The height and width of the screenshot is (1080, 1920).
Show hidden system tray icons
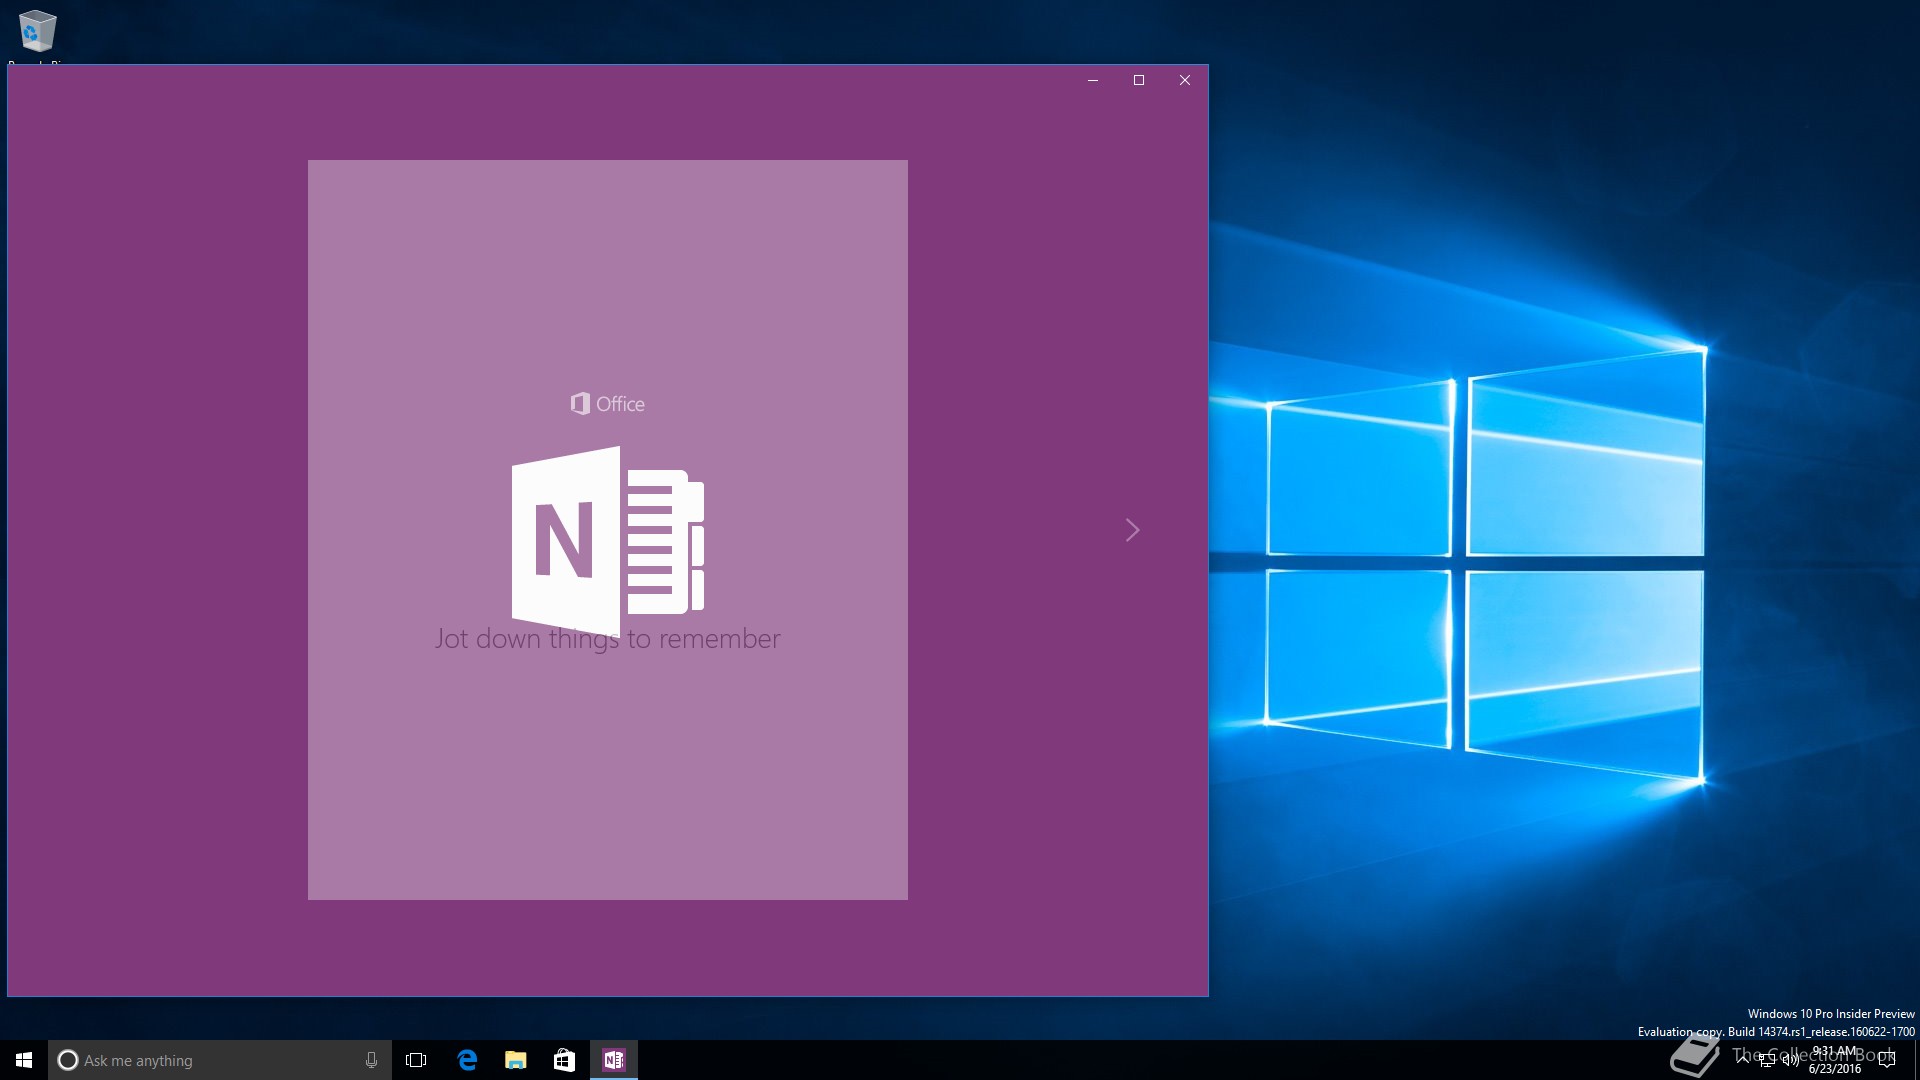pyautogui.click(x=1743, y=1060)
